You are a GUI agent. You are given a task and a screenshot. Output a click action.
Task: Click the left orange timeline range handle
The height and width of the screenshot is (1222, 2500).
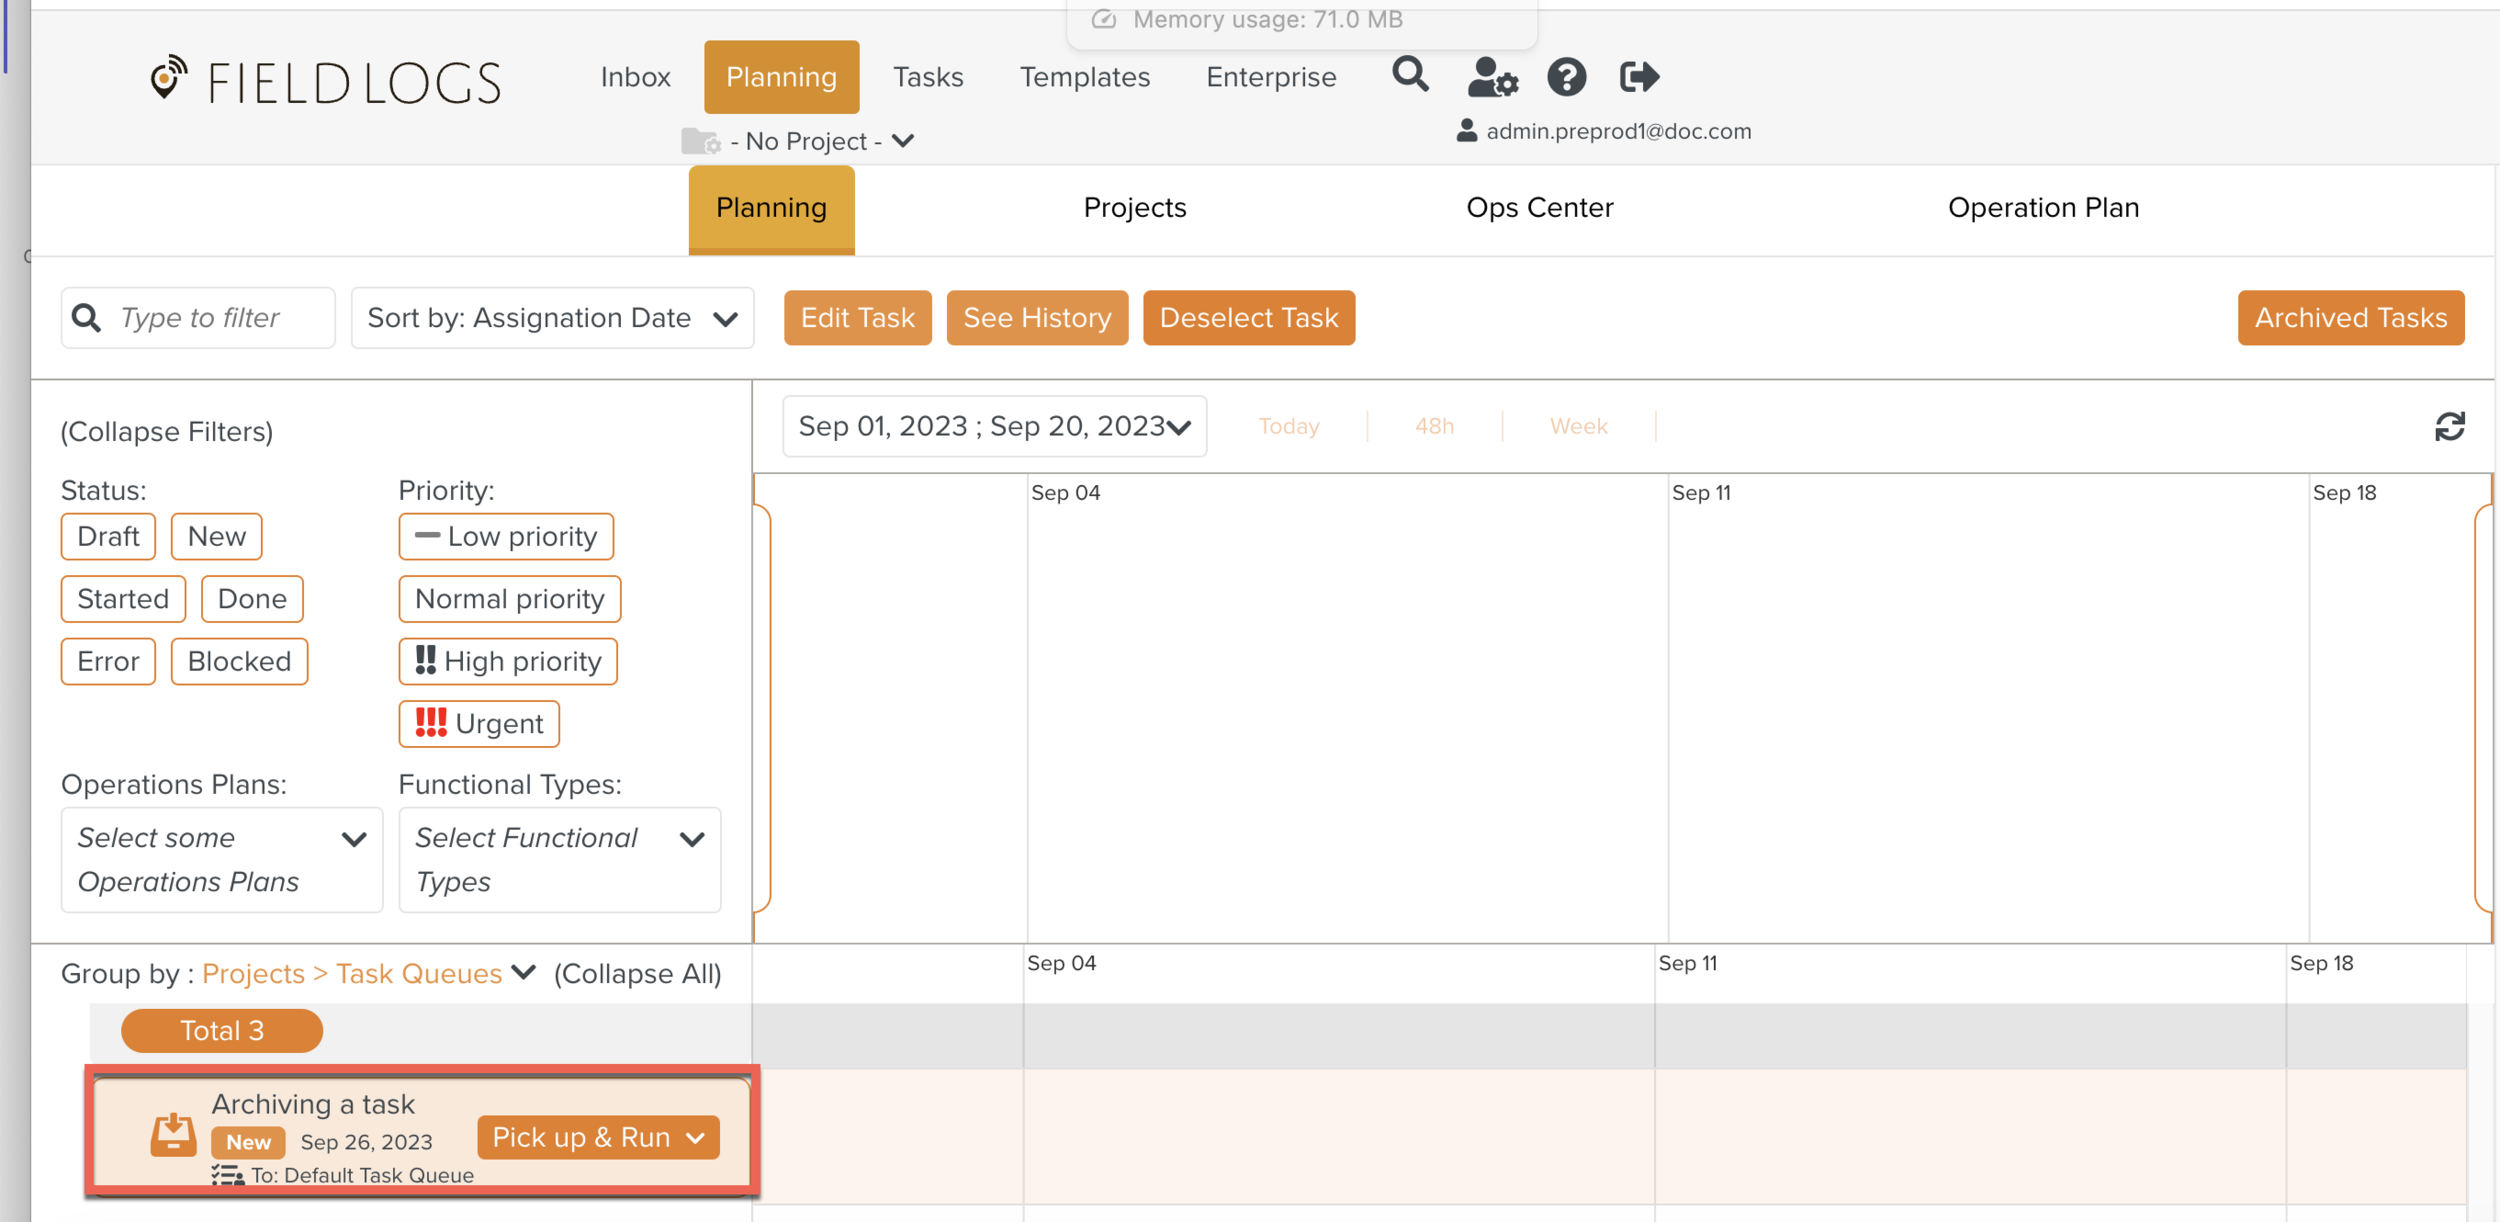(762, 708)
